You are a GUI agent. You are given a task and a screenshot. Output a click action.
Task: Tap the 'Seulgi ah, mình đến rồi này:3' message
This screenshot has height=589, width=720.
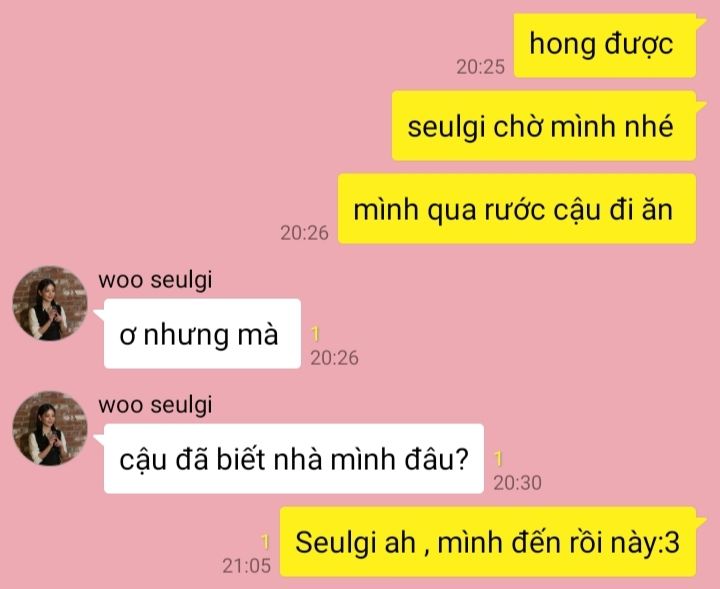pos(488,542)
